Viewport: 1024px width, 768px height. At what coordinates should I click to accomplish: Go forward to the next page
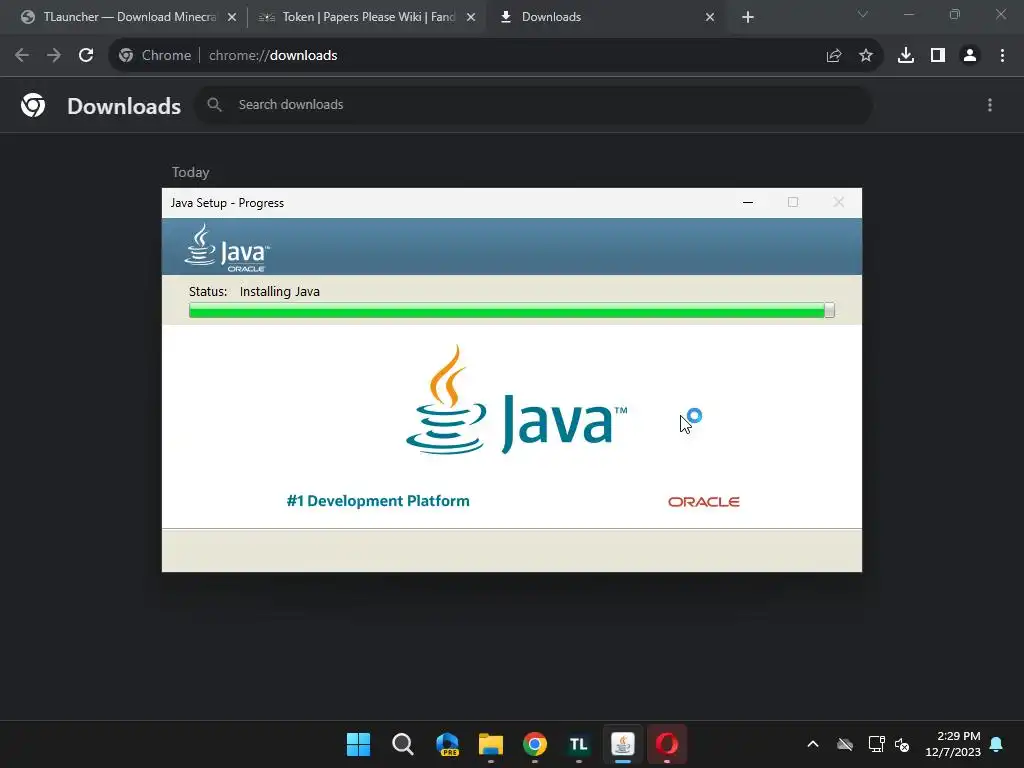pyautogui.click(x=54, y=56)
